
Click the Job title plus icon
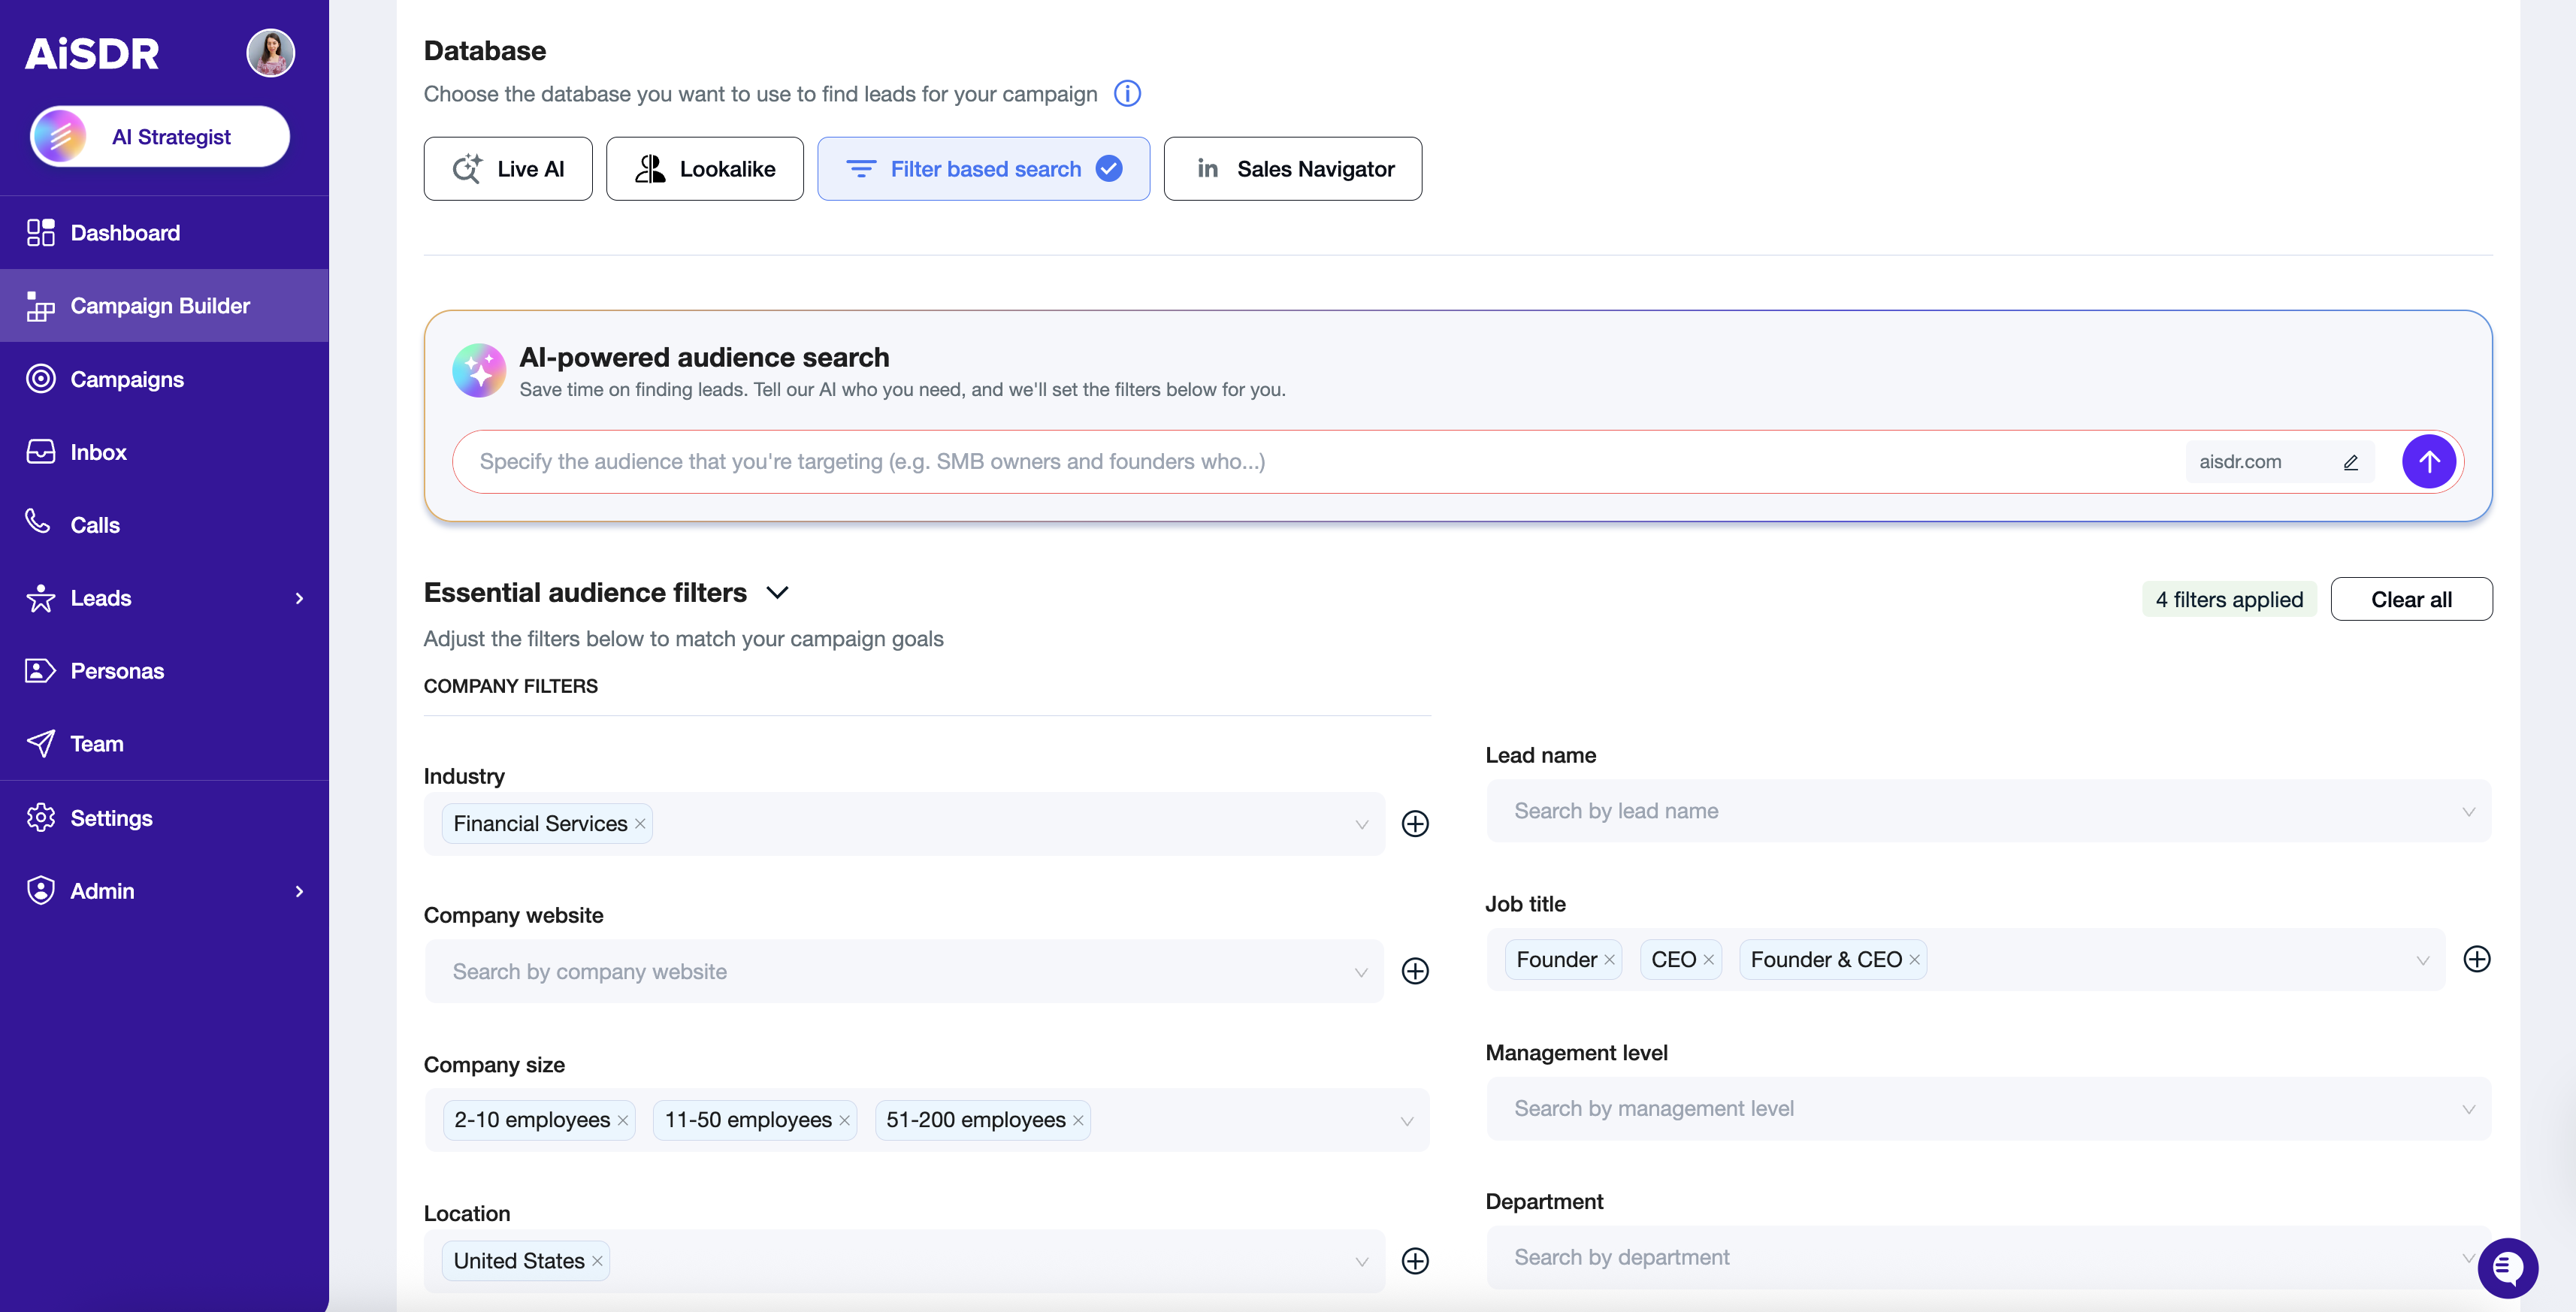[x=2476, y=959]
